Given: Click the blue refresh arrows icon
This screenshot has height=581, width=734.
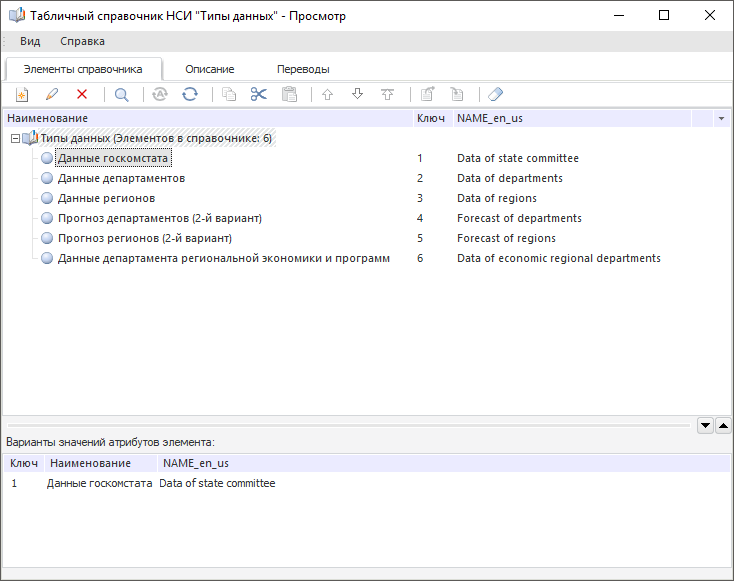Looking at the screenshot, I should 189,95.
